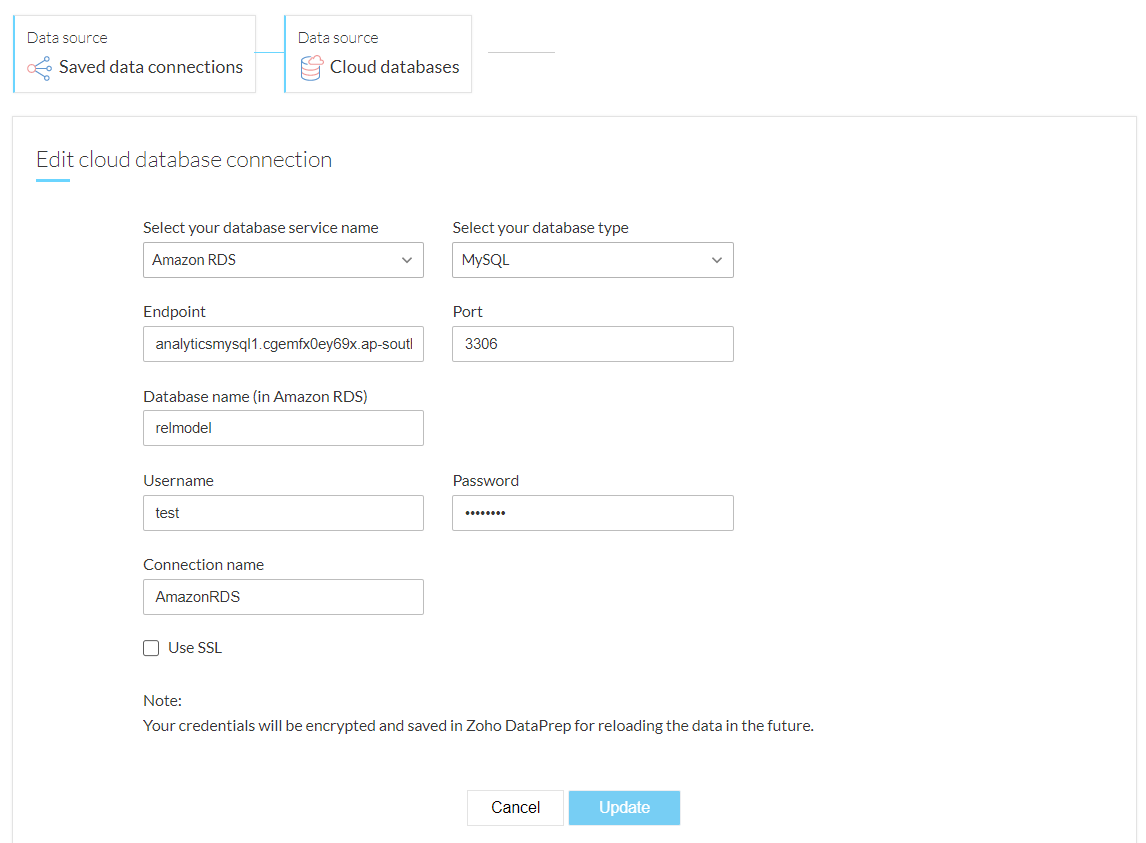The image size is (1146, 843).
Task: Open the Saved data connections step
Action: (x=135, y=54)
